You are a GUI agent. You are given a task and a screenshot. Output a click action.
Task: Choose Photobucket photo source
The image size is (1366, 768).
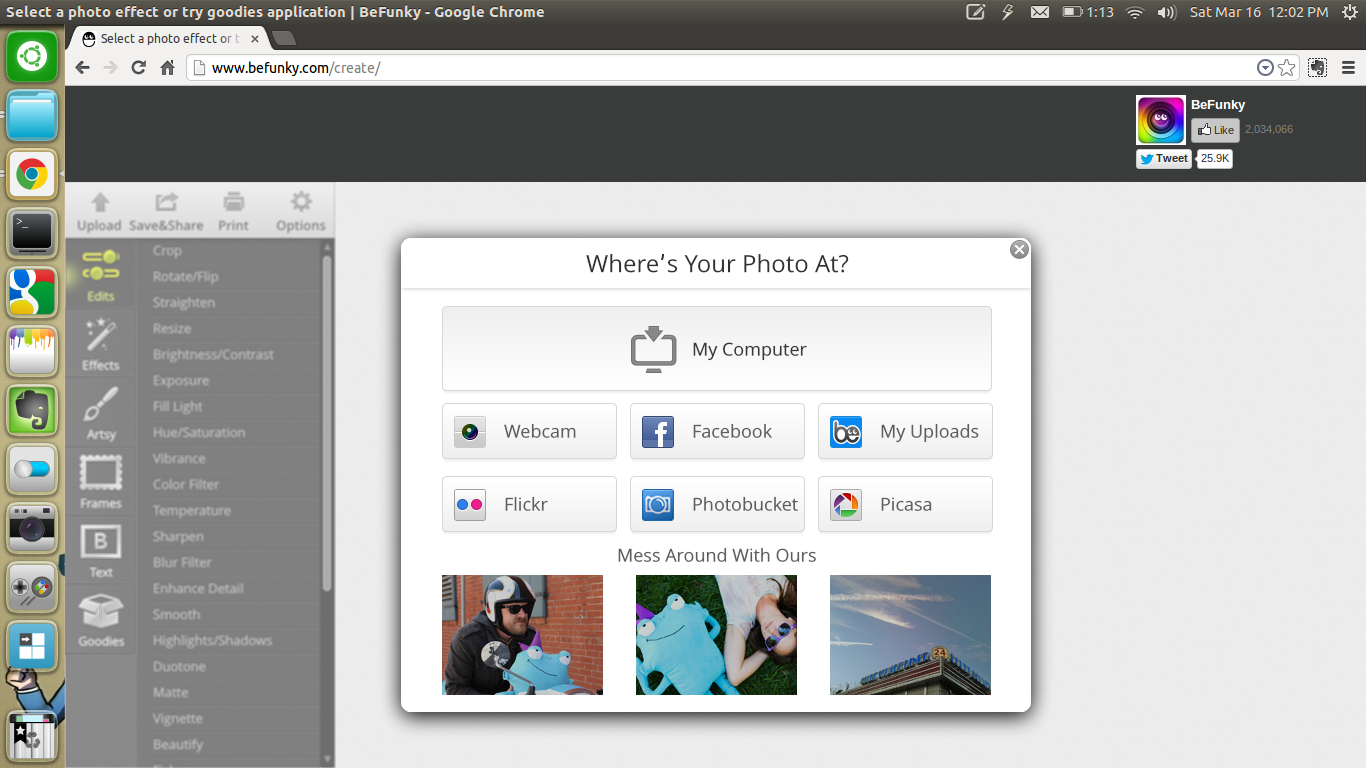click(717, 504)
